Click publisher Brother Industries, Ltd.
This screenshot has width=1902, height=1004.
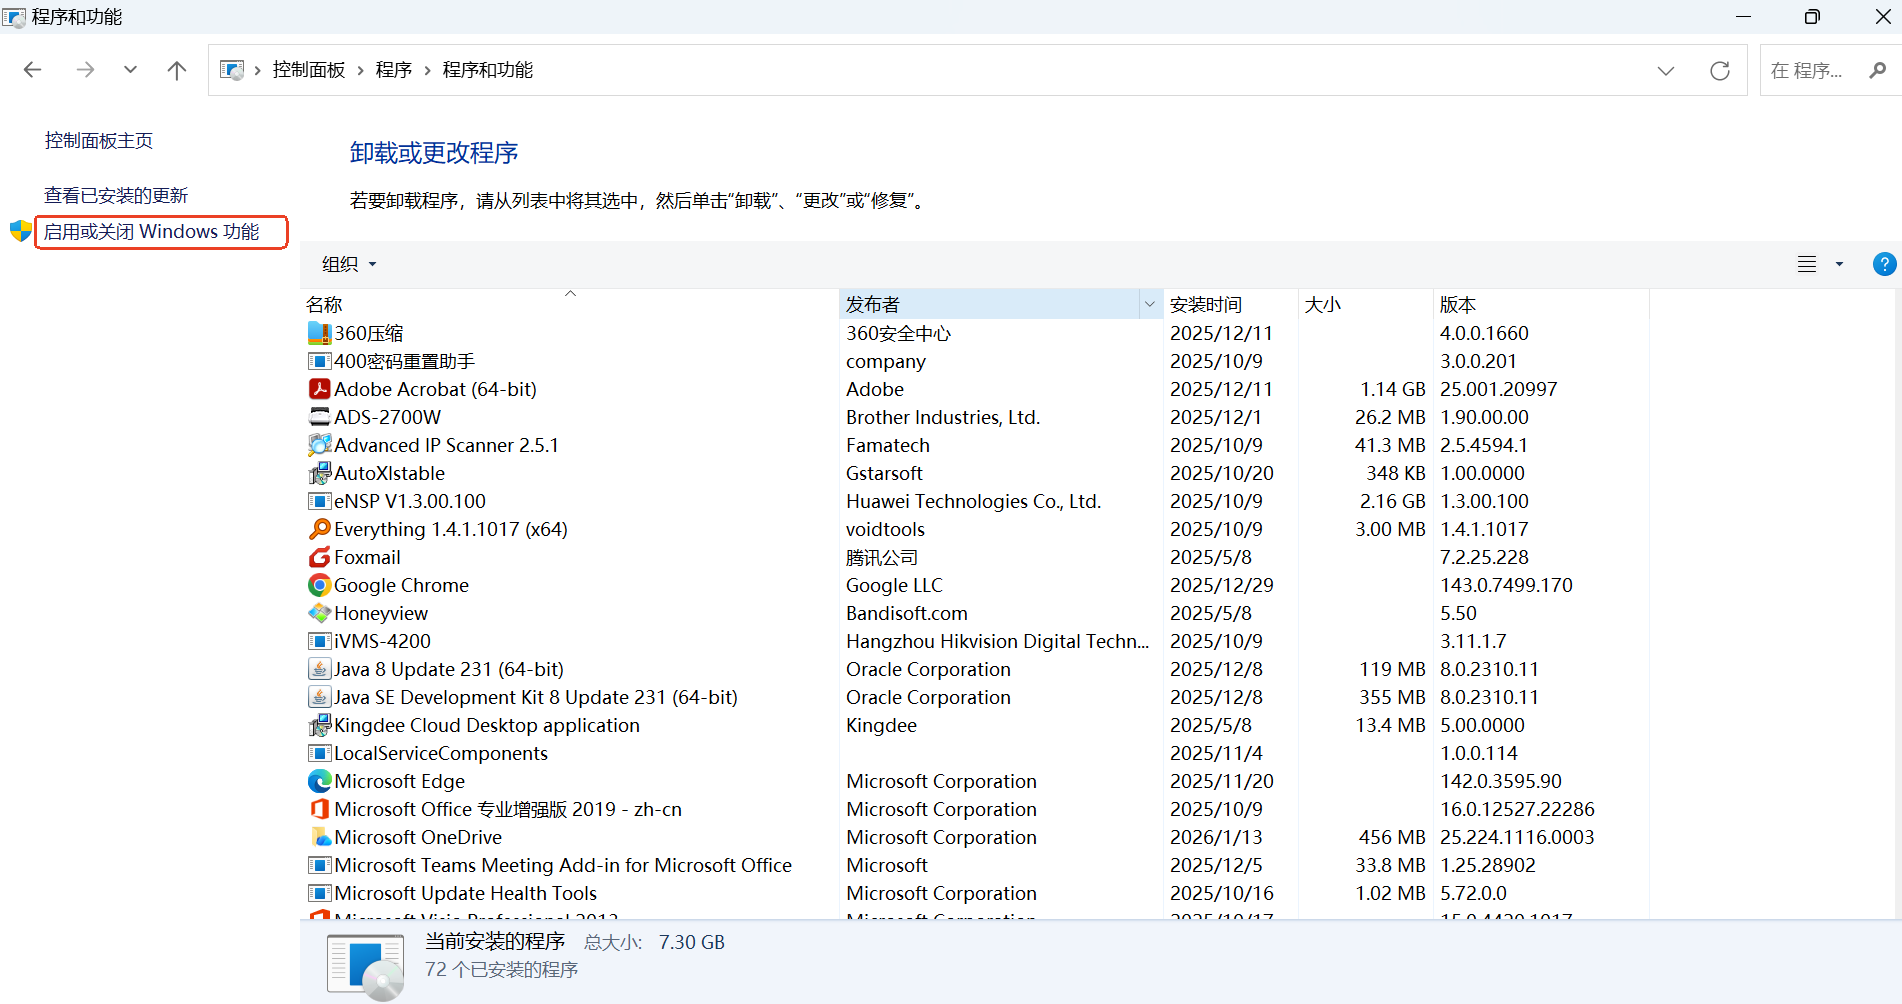[x=943, y=417]
